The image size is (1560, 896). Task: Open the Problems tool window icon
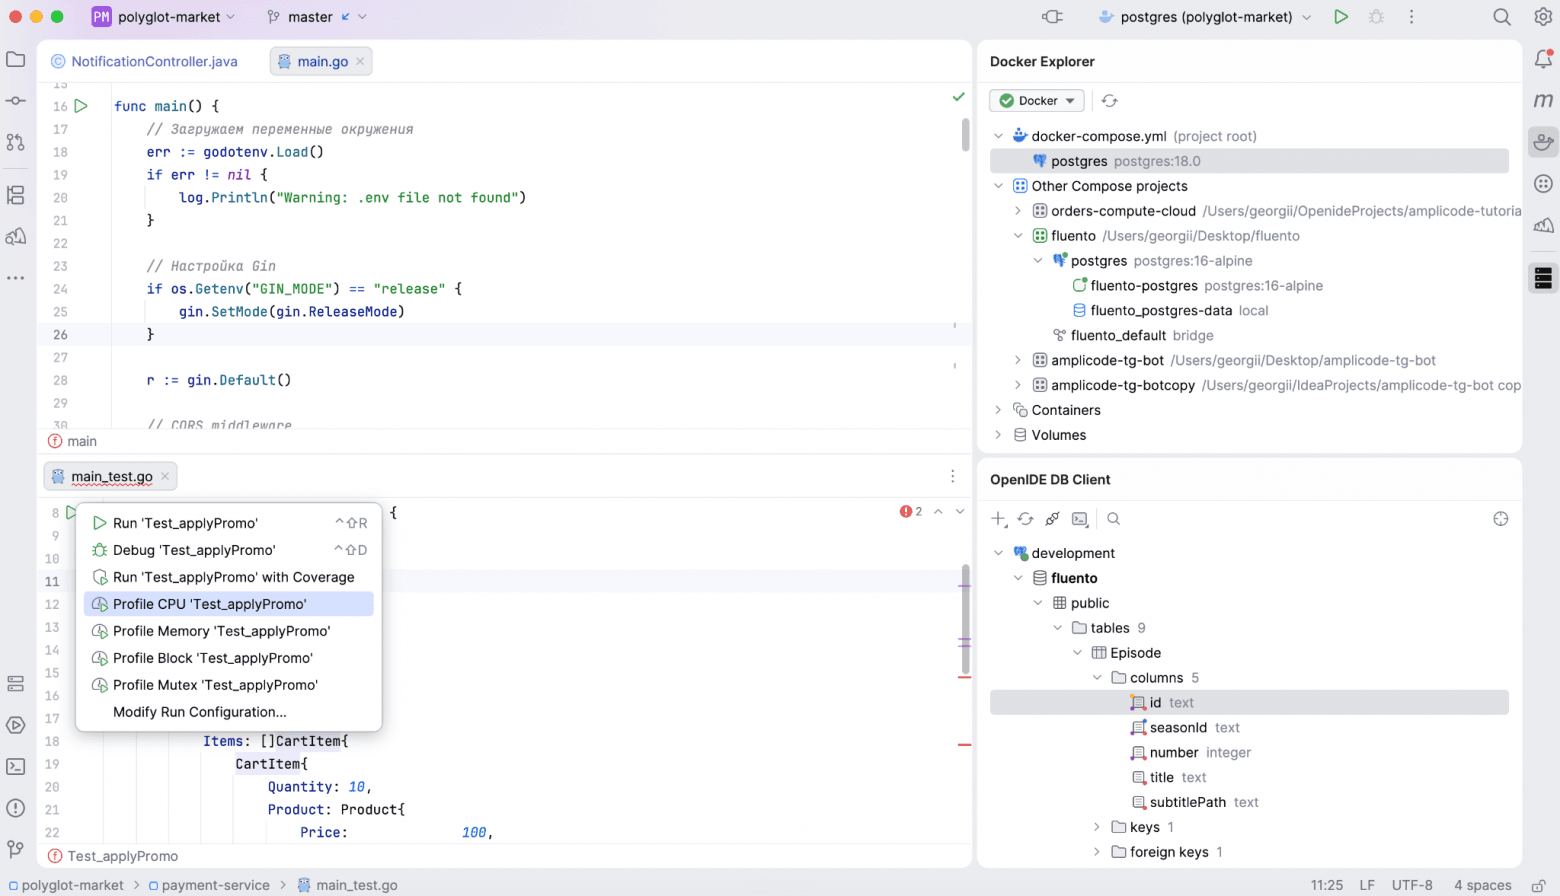(16, 808)
